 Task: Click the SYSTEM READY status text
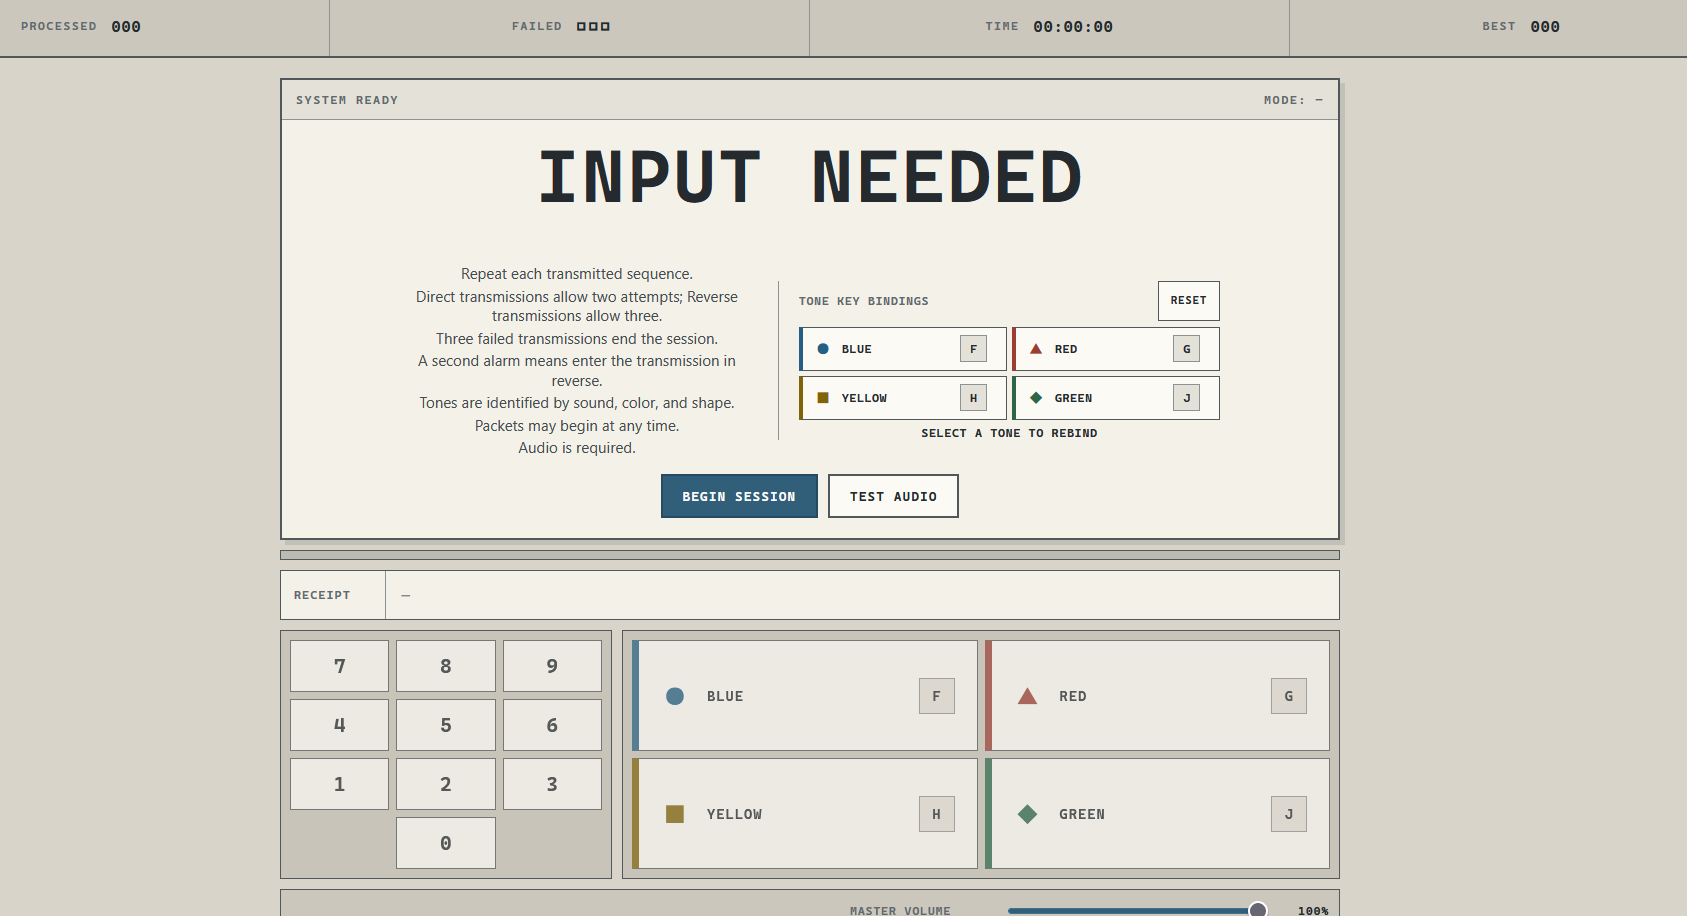(x=347, y=100)
